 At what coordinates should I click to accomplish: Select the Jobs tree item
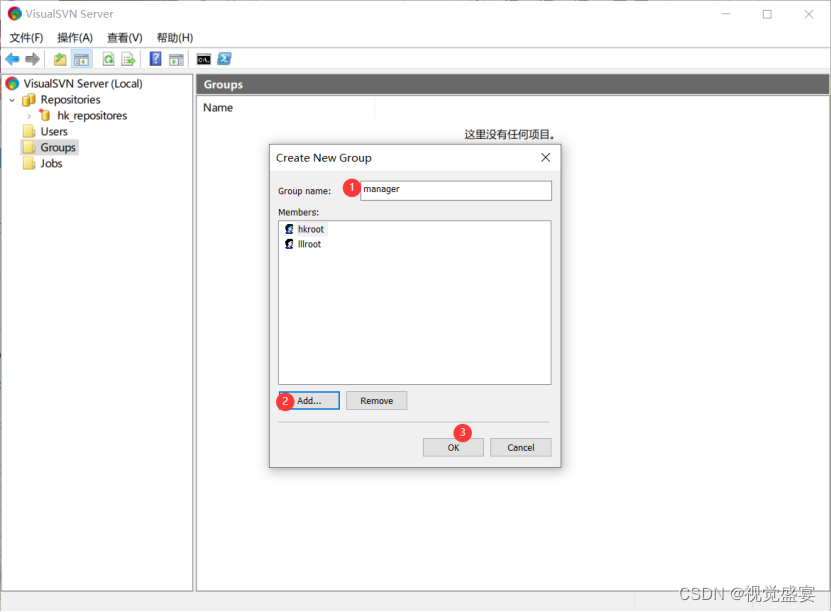(51, 163)
